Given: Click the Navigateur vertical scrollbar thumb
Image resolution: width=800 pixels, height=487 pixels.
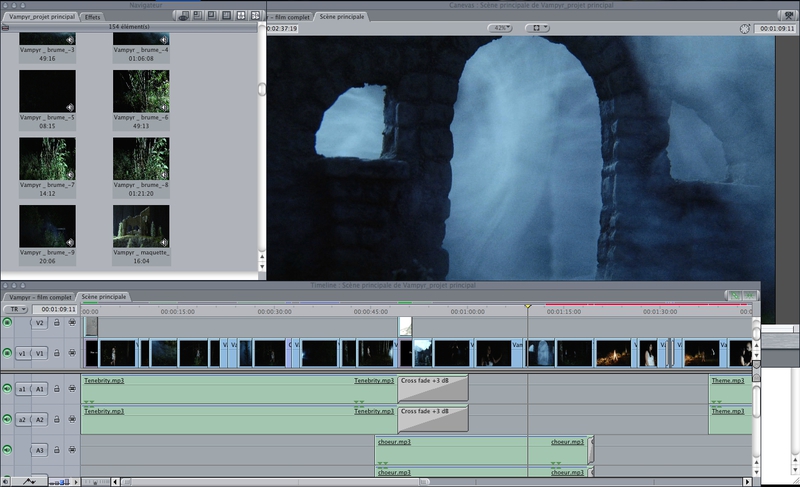Looking at the screenshot, I should tap(262, 90).
